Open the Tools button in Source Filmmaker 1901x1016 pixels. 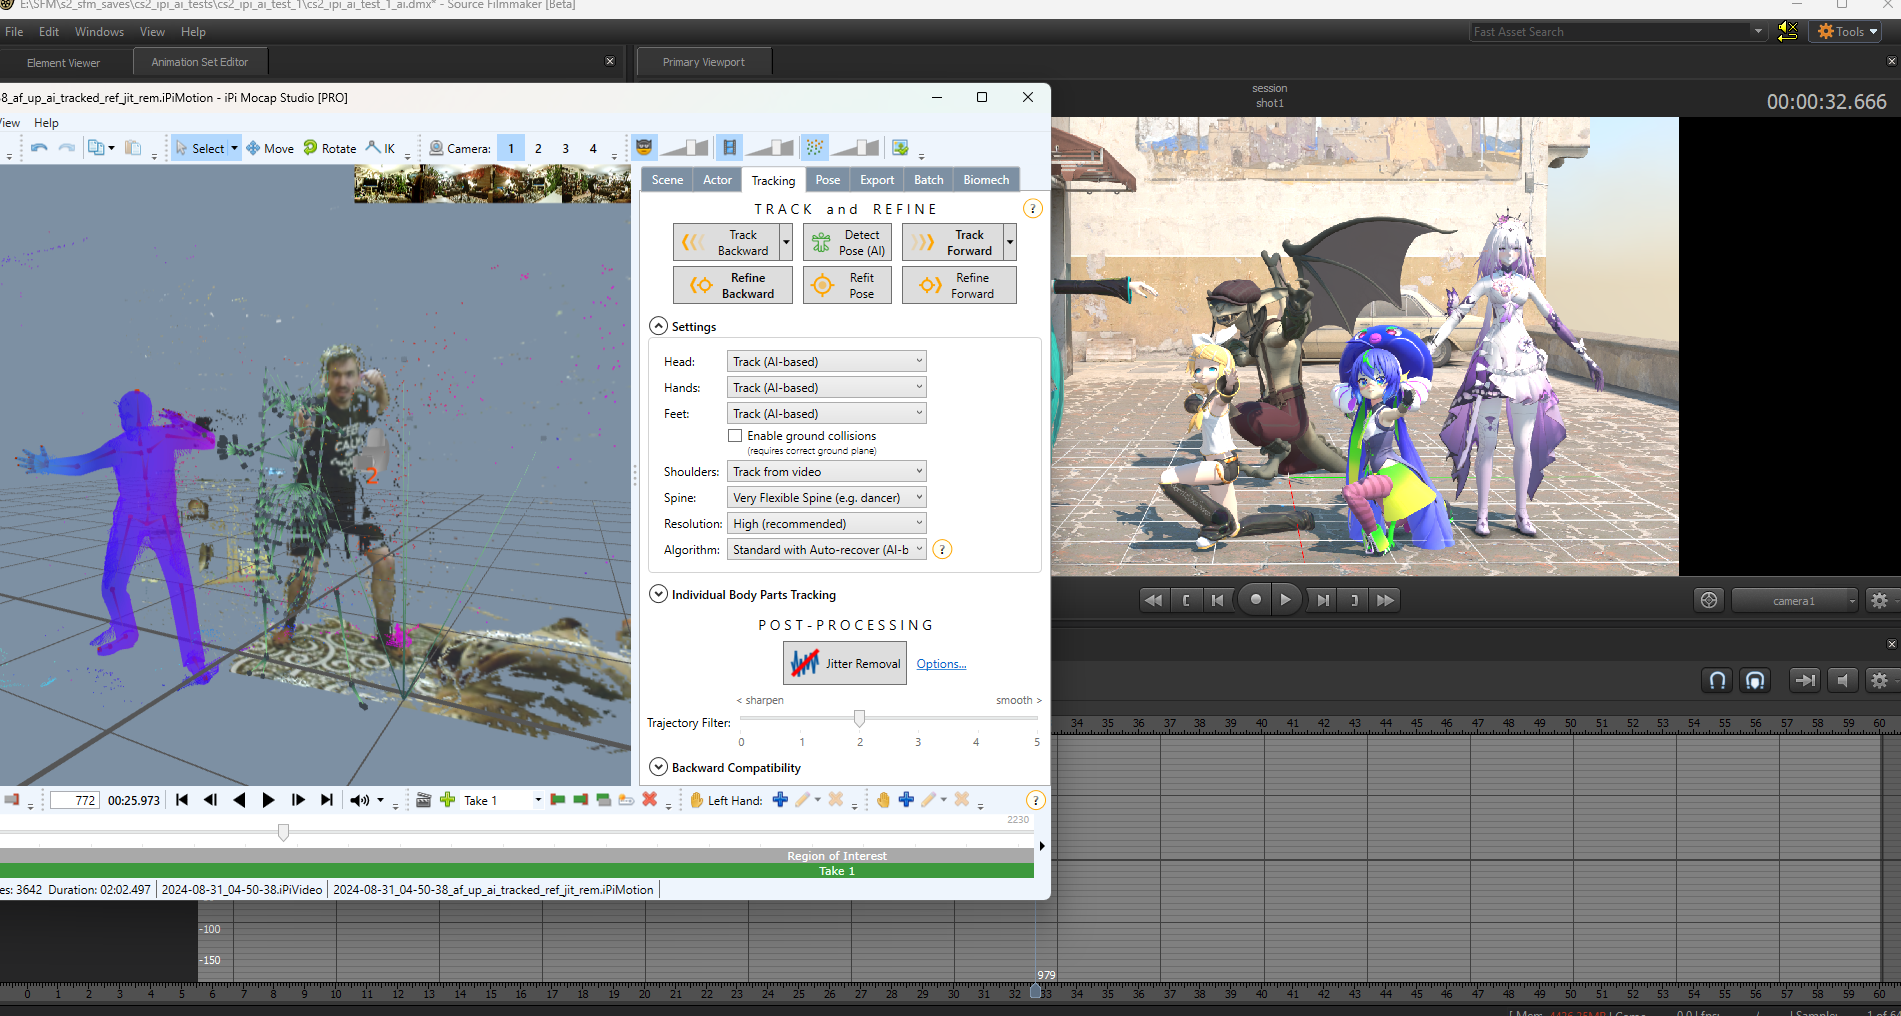point(1845,32)
